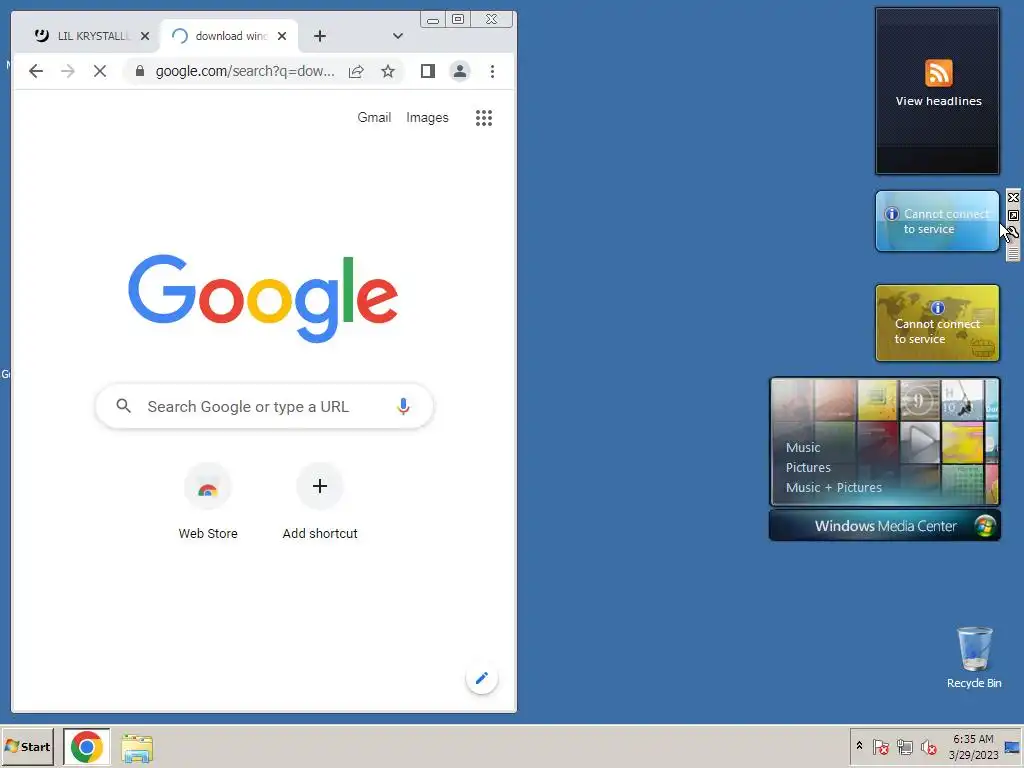Open Chrome side panel
Screen dimensions: 1024x768
coord(428,71)
